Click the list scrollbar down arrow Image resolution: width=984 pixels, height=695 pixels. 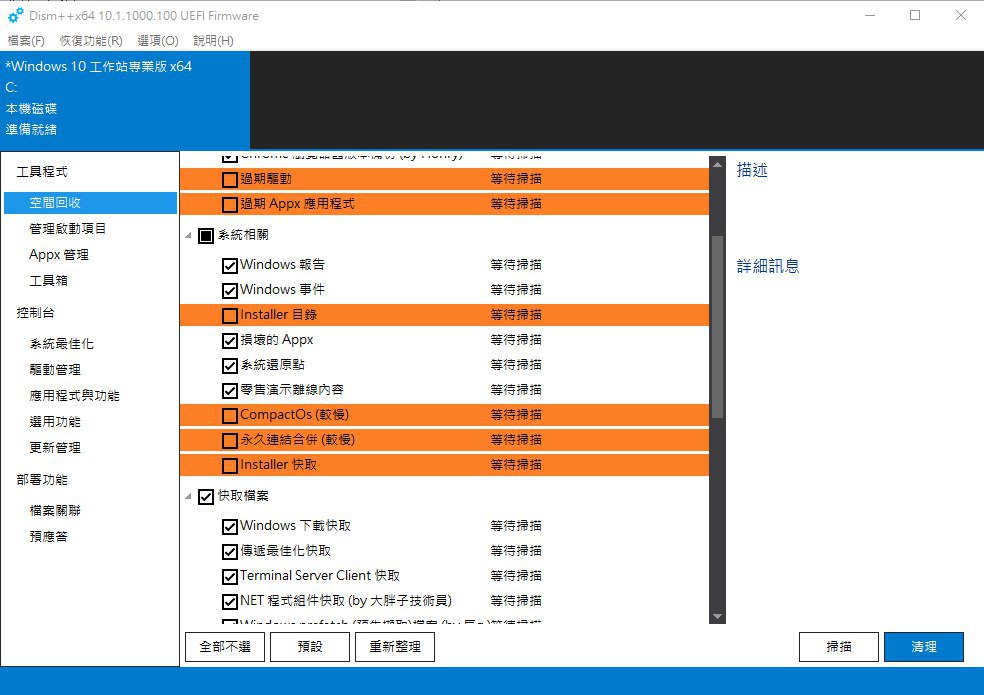(x=717, y=616)
